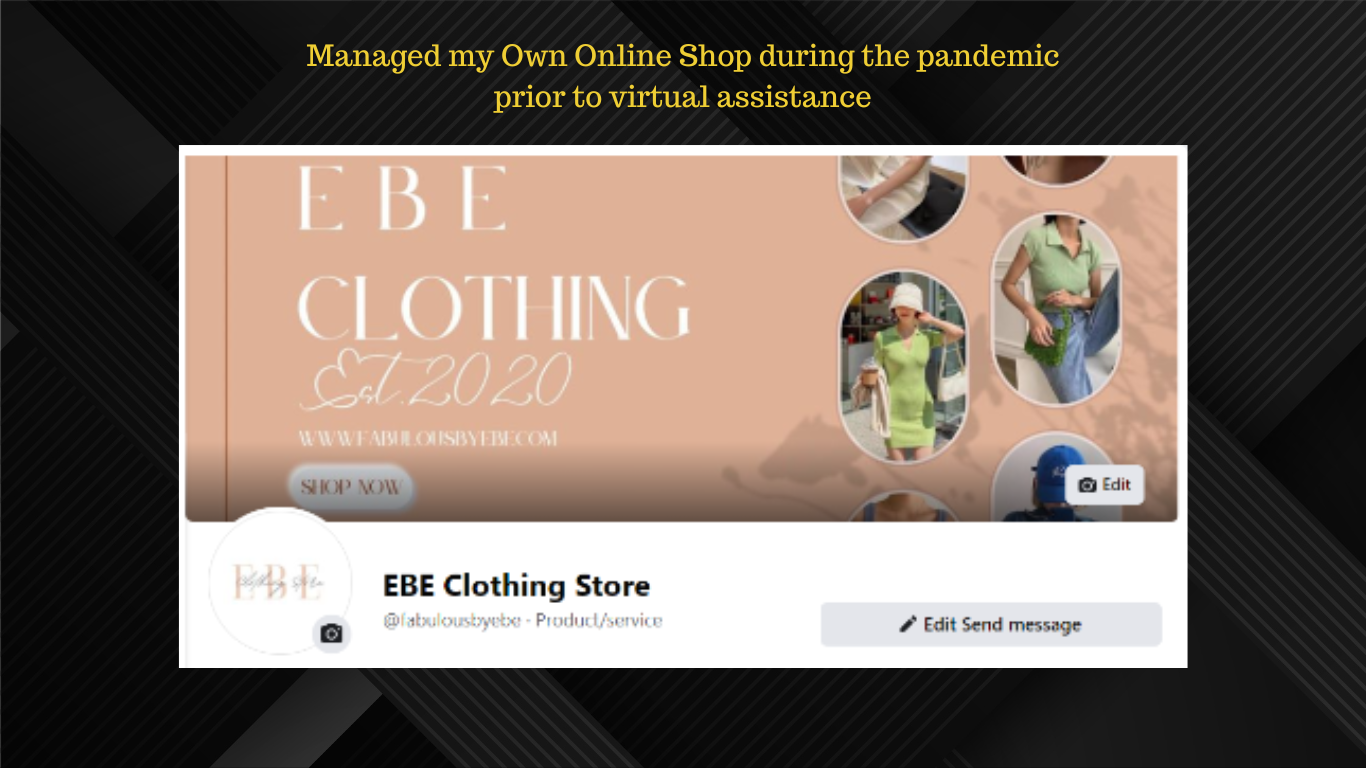Click the WWW.FABULOUSBYEBE.COM web address on the cover
Image resolution: width=1366 pixels, height=768 pixels.
tap(428, 438)
